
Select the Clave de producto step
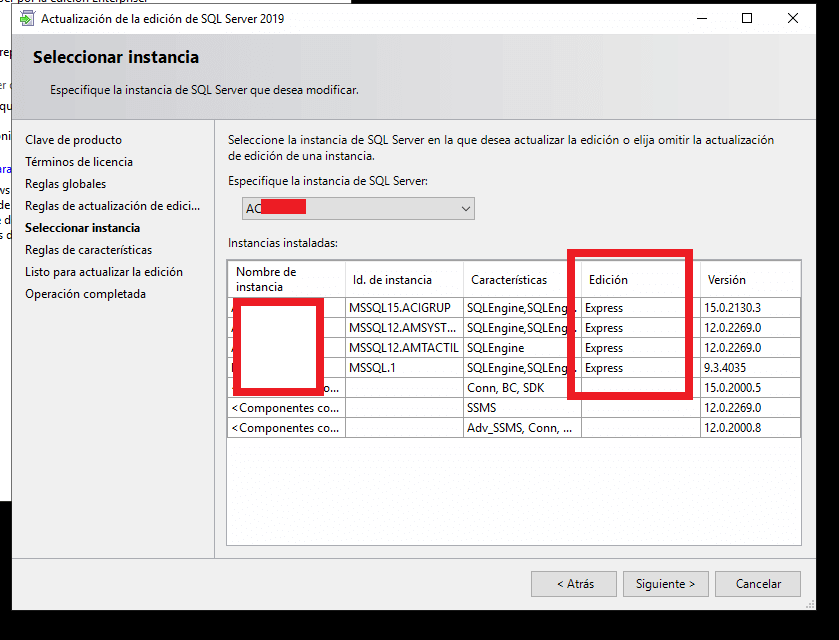(73, 140)
